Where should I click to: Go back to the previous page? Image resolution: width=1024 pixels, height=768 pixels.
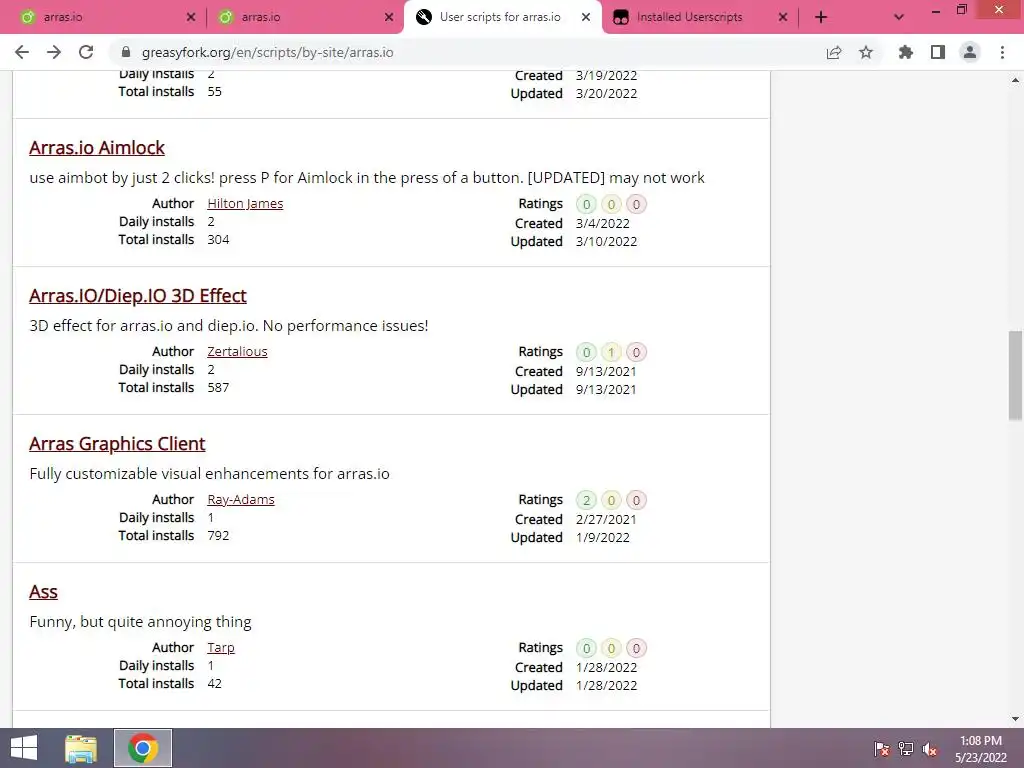(x=22, y=52)
